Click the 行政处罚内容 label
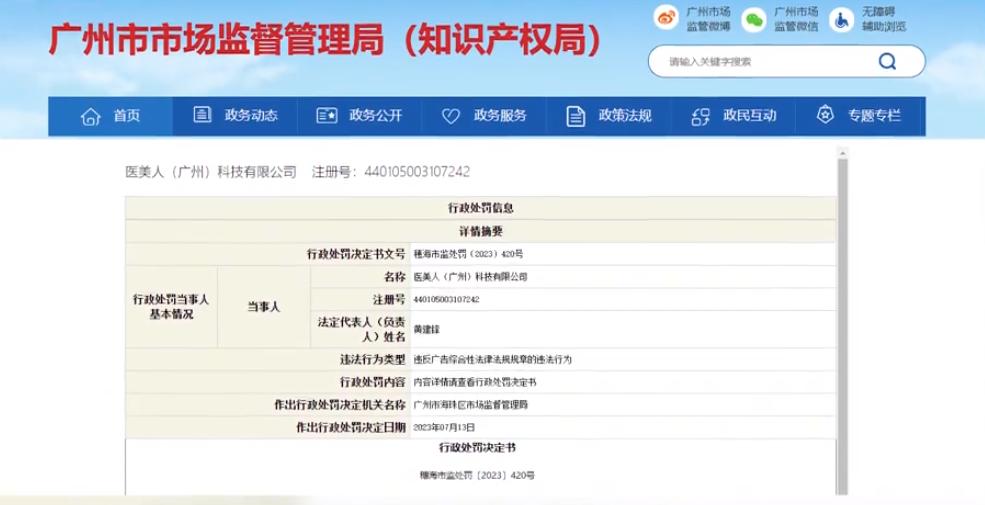 click(373, 383)
